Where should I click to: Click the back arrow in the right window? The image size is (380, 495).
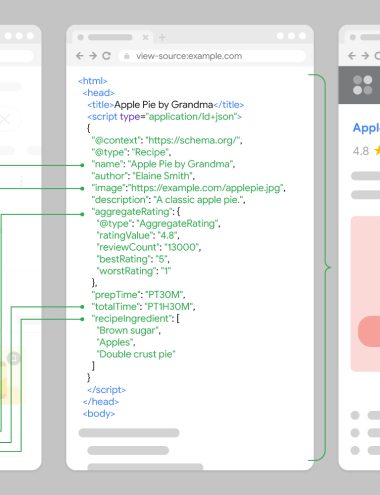(x=352, y=56)
